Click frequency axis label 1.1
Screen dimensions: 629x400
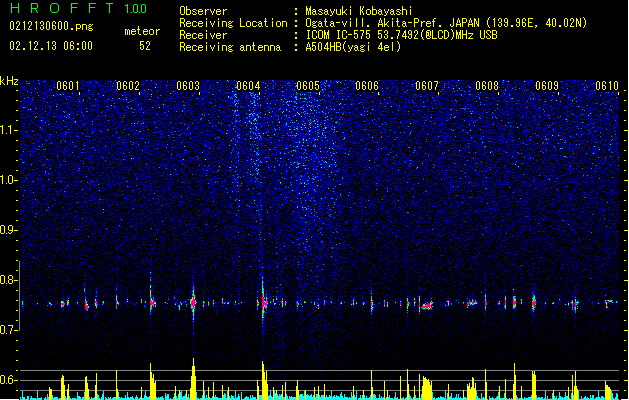click(x=9, y=130)
